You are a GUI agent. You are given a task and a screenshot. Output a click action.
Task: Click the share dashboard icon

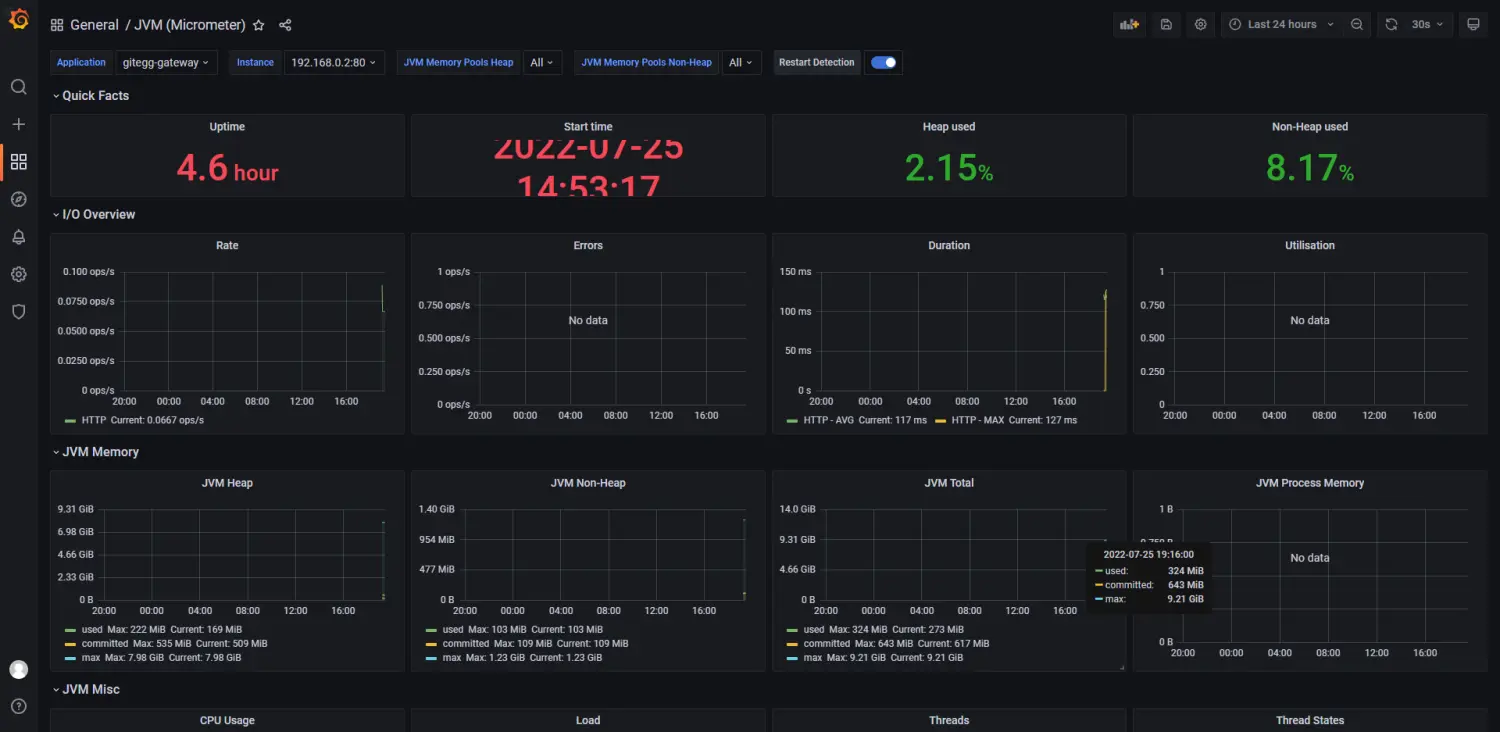click(x=285, y=25)
